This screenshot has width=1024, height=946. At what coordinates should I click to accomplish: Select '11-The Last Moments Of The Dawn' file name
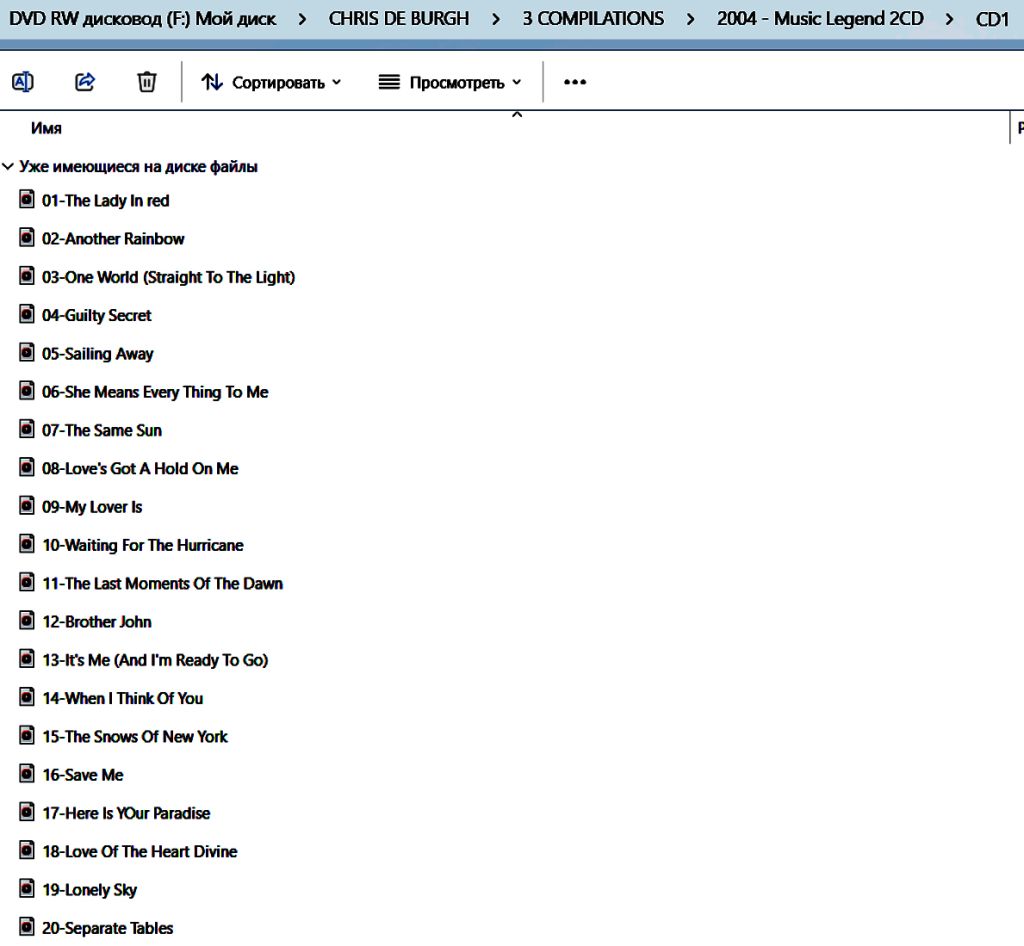click(x=163, y=584)
